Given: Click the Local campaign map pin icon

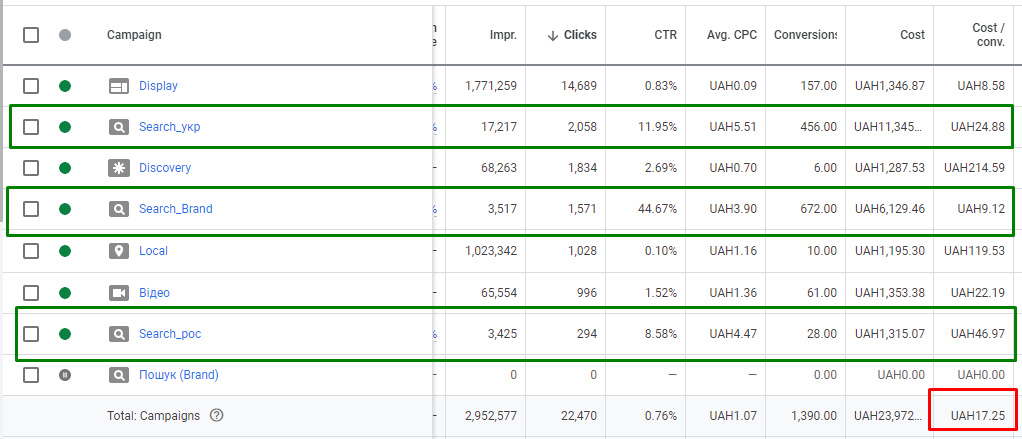Looking at the screenshot, I should click(119, 251).
